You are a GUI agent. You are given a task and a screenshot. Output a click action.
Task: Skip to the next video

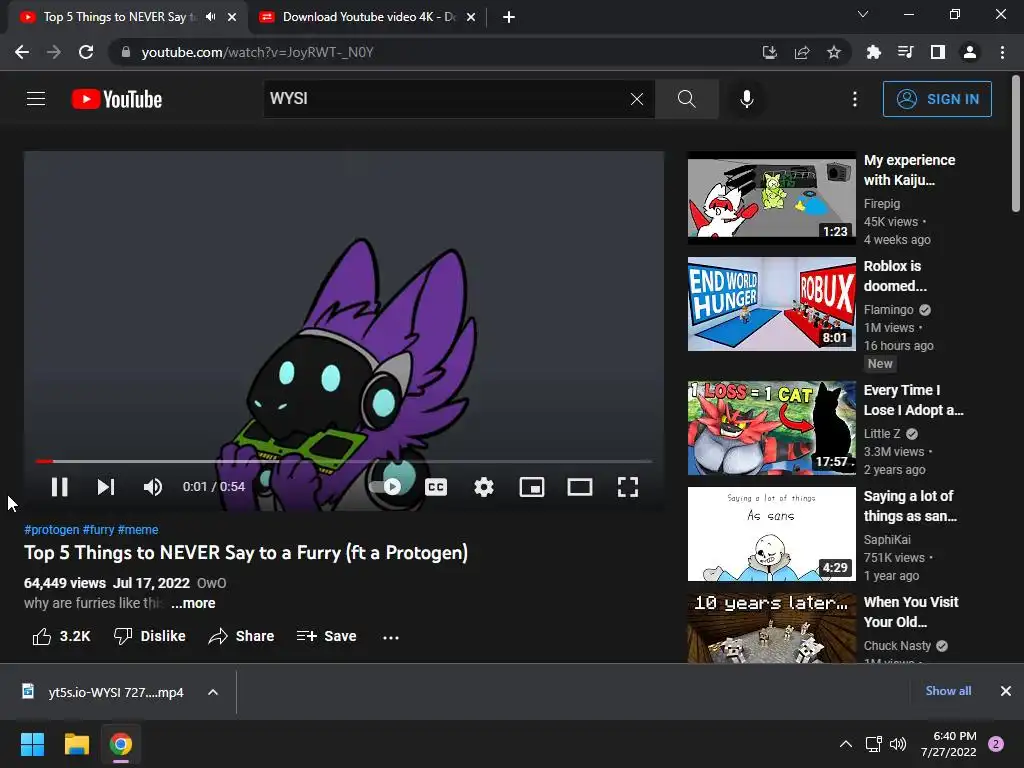pyautogui.click(x=106, y=487)
